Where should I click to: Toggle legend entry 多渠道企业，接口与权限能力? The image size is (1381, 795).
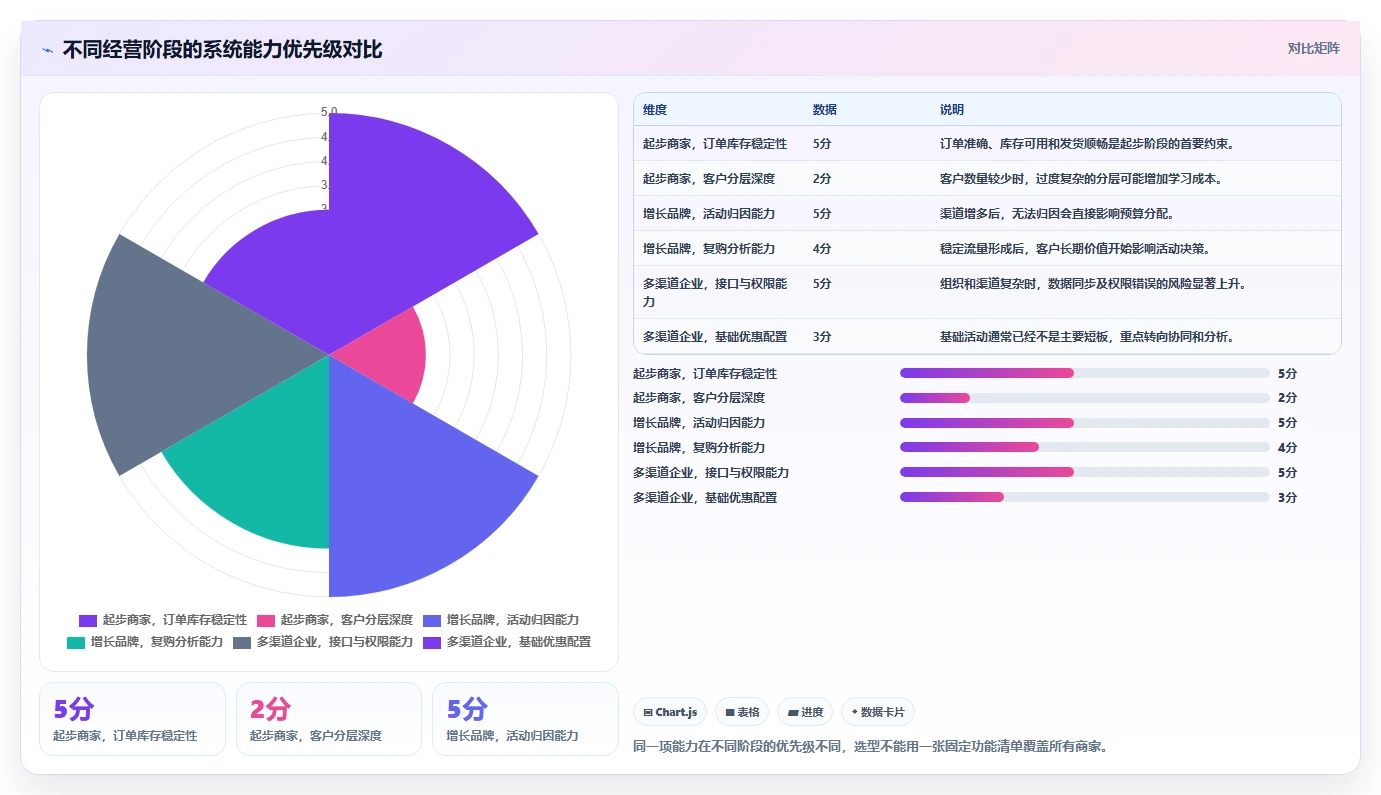[x=323, y=642]
